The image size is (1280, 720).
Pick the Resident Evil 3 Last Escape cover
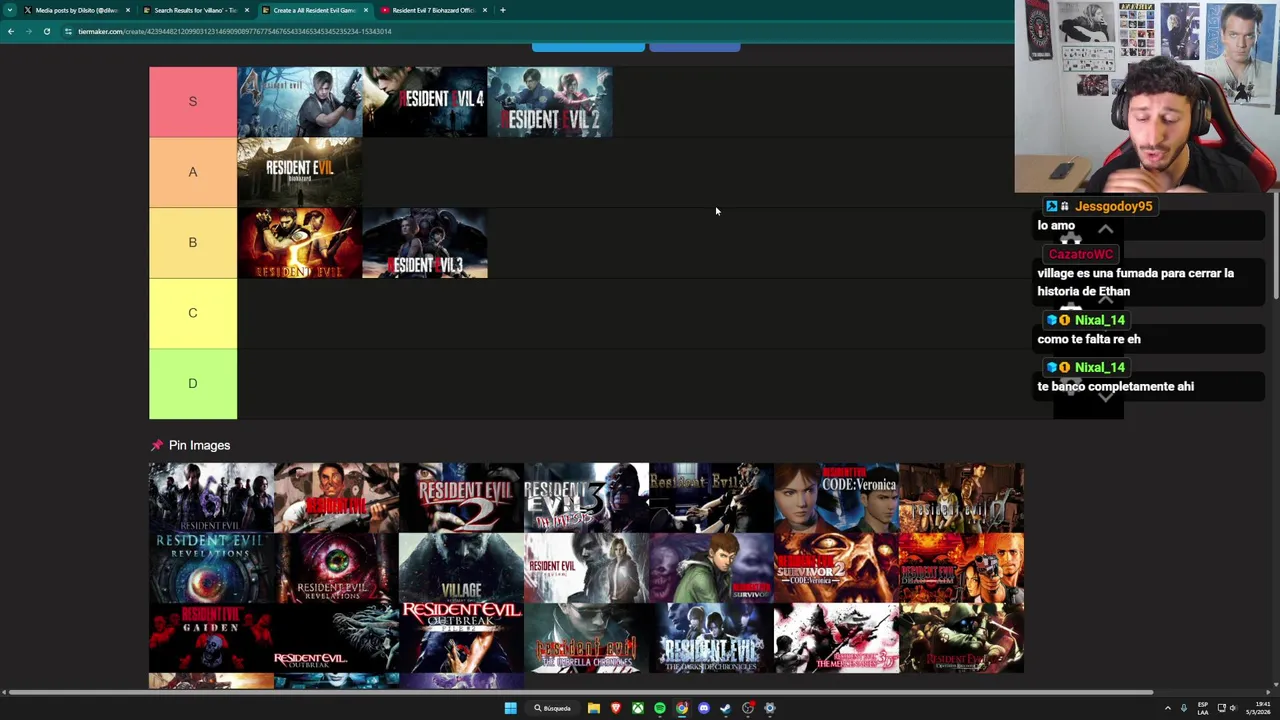(x=586, y=497)
